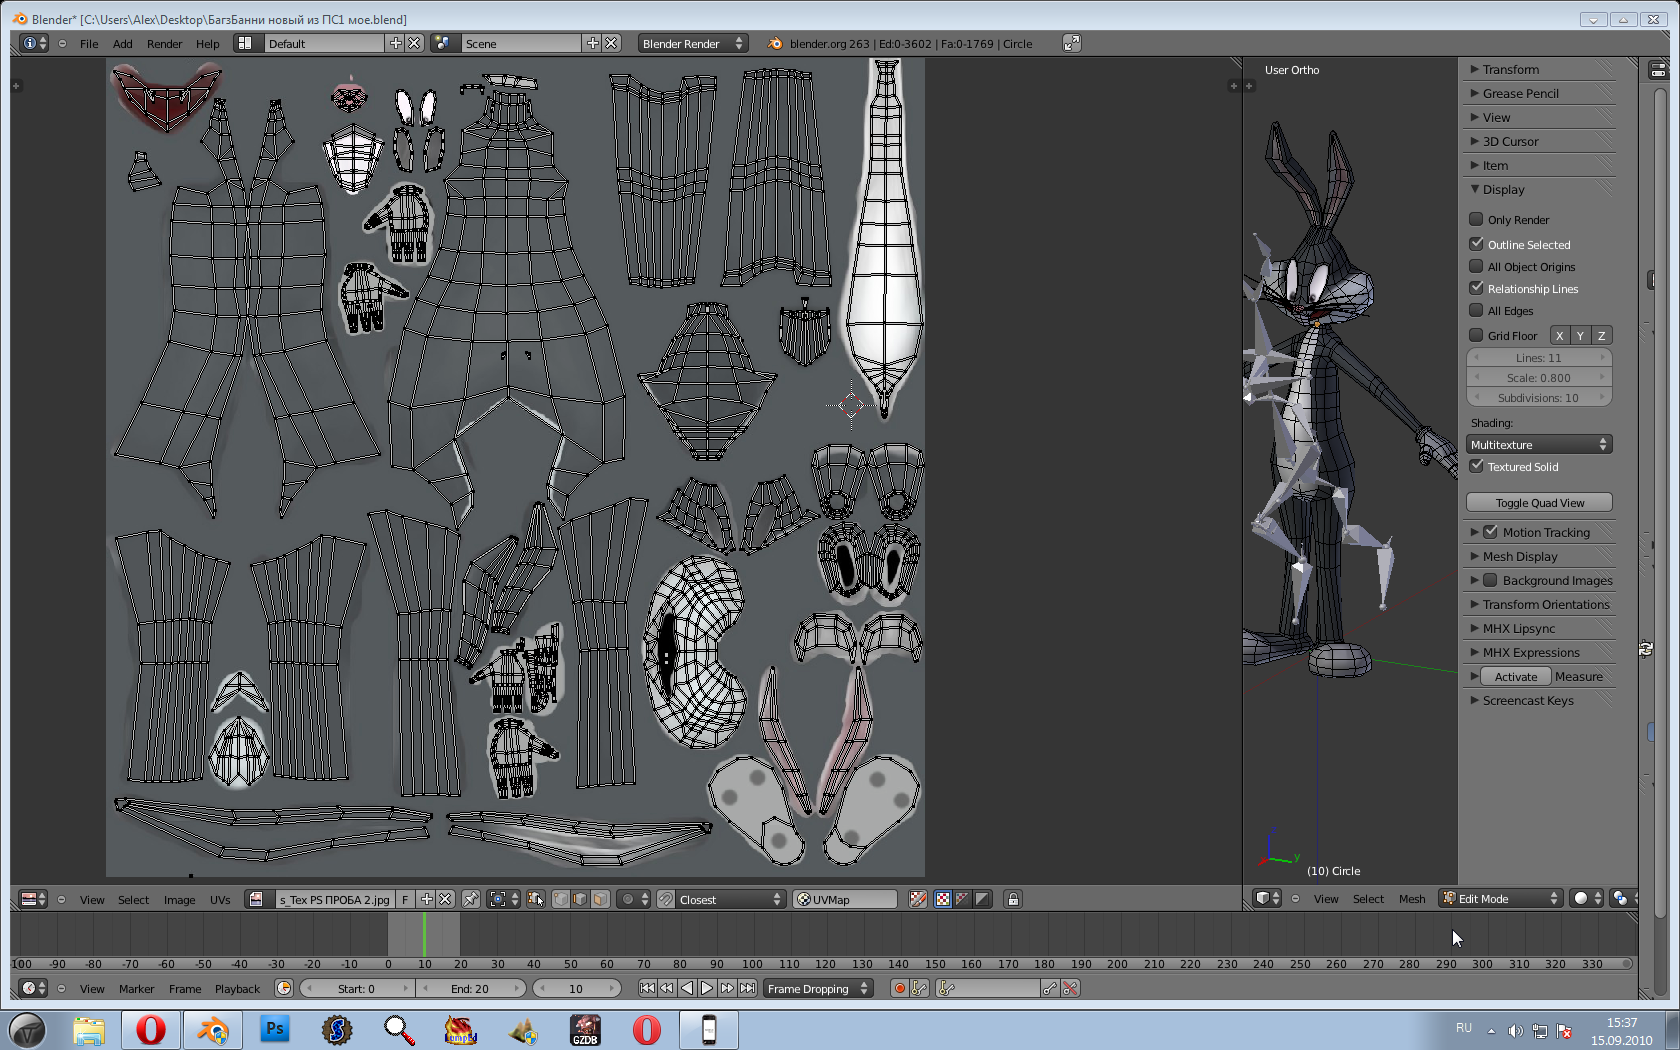Image resolution: width=1680 pixels, height=1050 pixels.
Task: Toggle the timeline preview range clock icon
Action: (x=284, y=988)
